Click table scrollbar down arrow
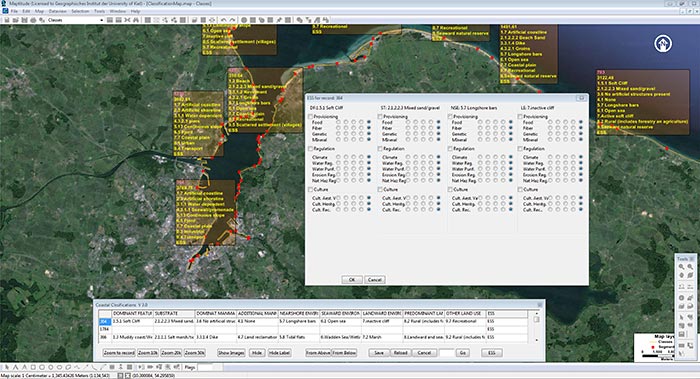Viewport: 700px width, 379px height. [x=536, y=340]
